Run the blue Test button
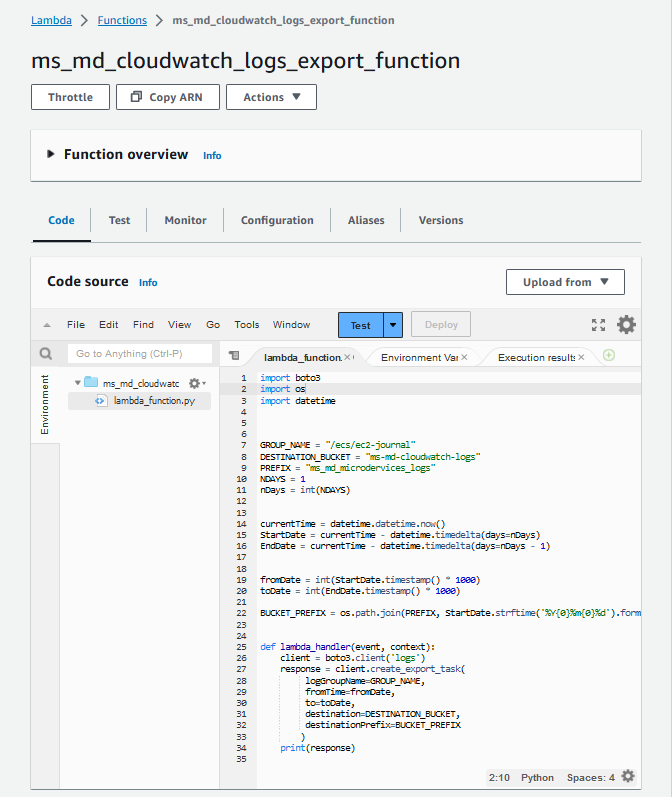Image resolution: width=672 pixels, height=797 pixels. tap(360, 325)
